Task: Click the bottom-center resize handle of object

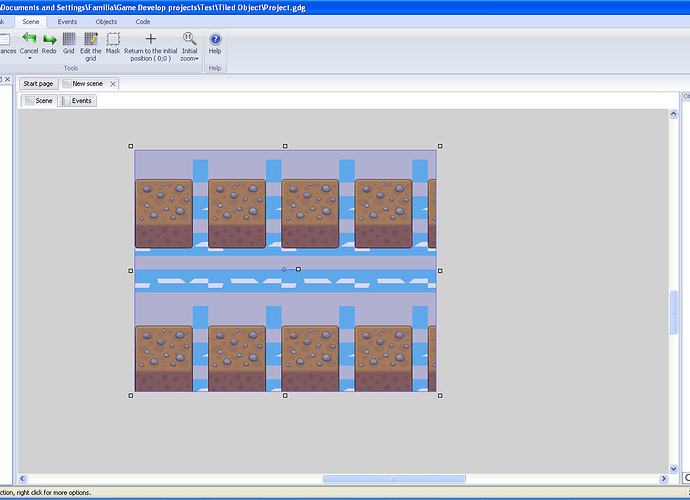Action: (285, 396)
